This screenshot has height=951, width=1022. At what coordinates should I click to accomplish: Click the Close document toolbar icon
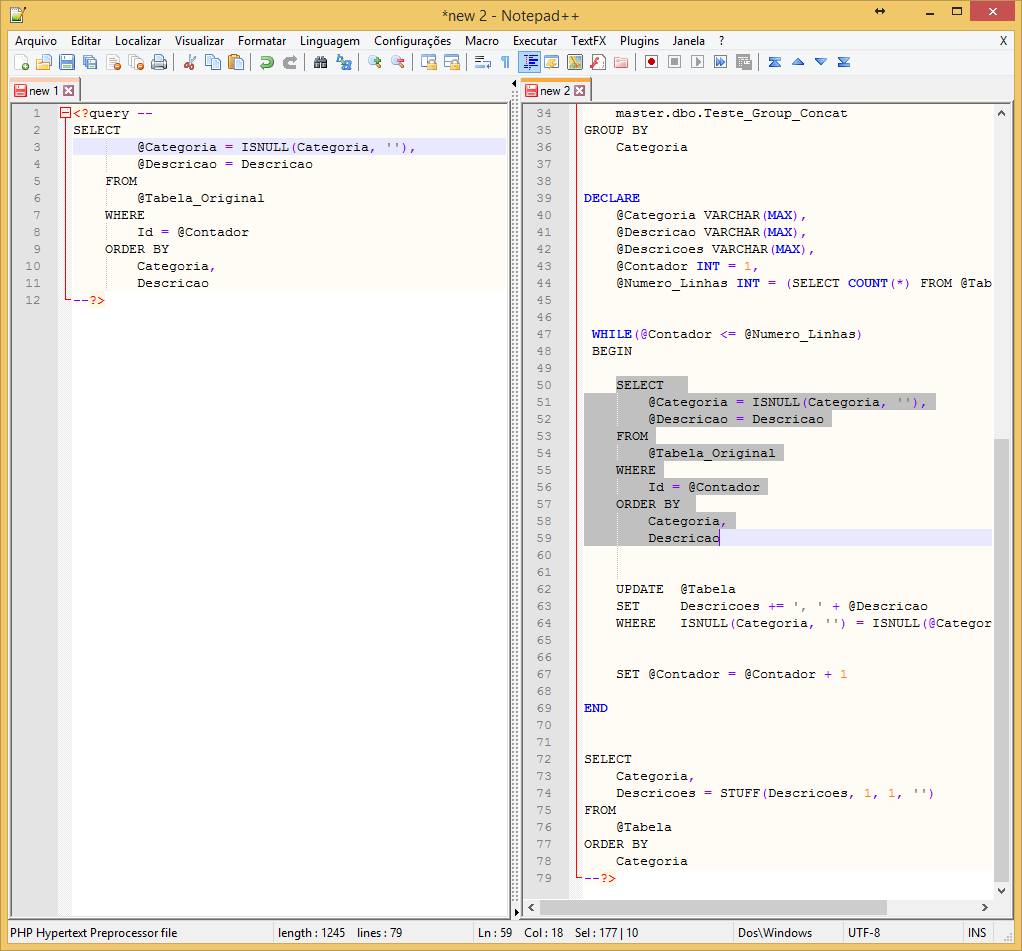(113, 63)
